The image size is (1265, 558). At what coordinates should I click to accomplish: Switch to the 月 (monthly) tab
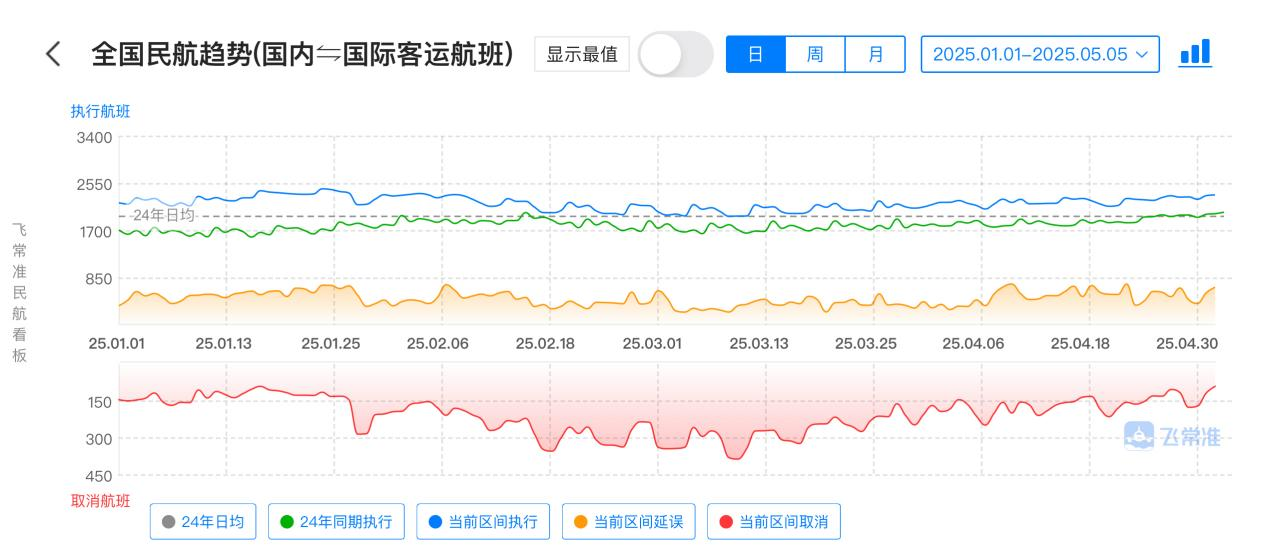tap(875, 54)
